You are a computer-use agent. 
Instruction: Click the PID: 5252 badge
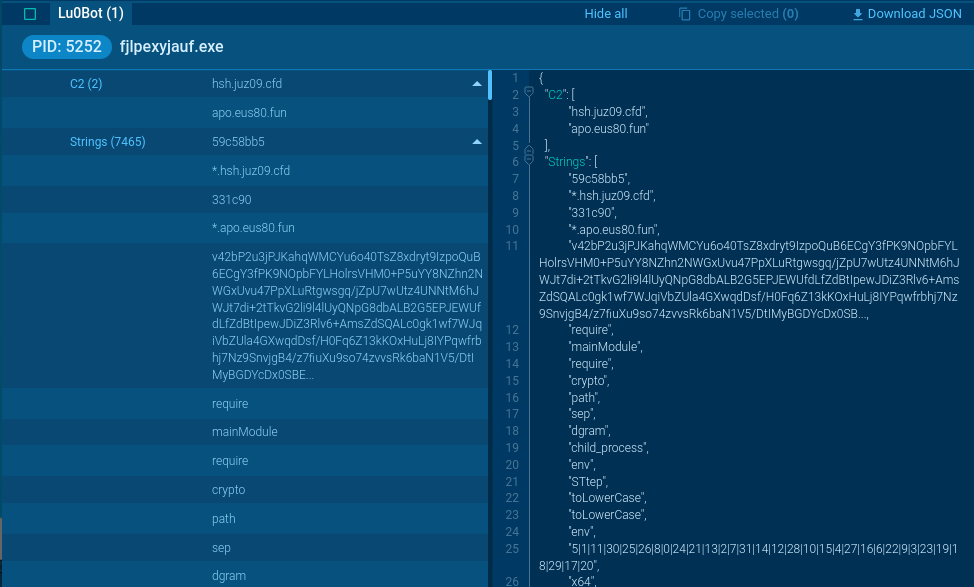point(66,47)
